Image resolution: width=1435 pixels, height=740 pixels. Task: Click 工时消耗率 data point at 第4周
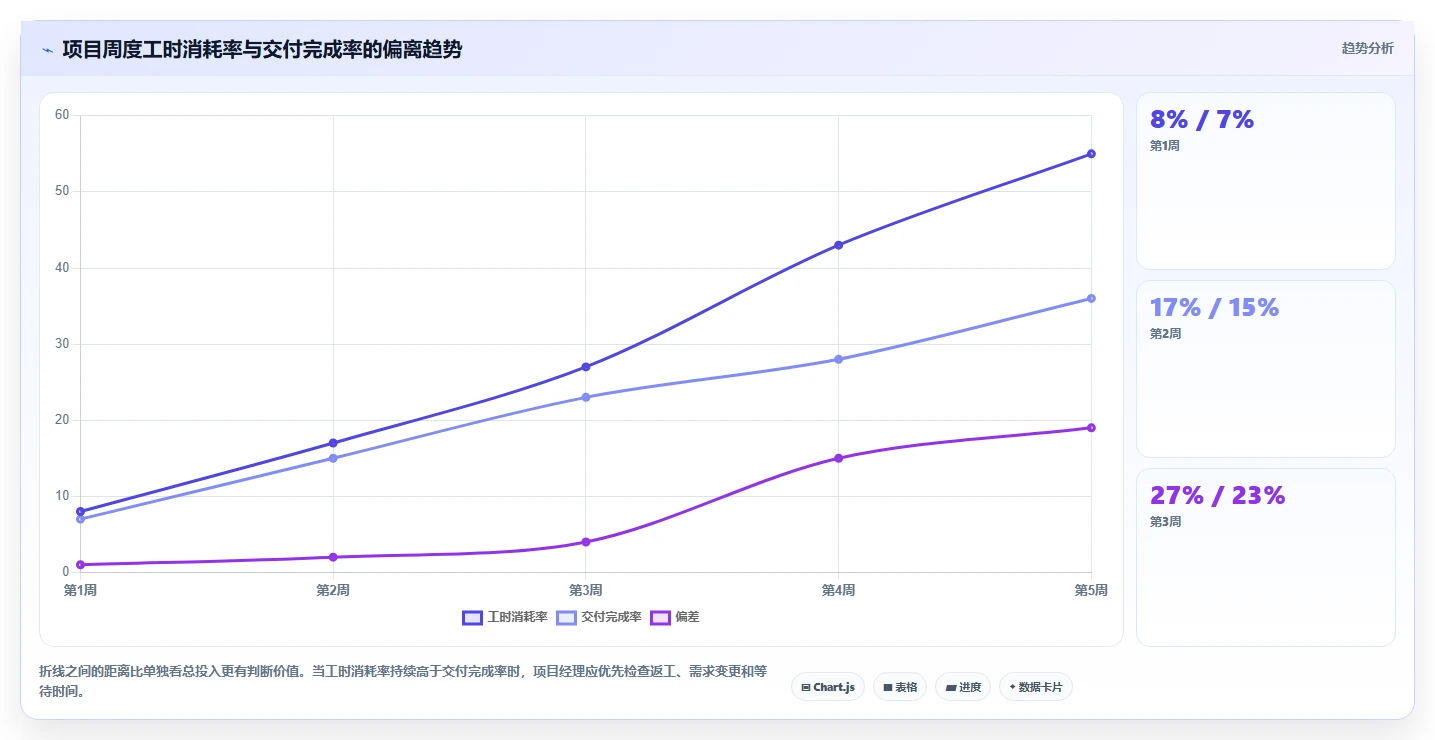pyautogui.click(x=838, y=245)
